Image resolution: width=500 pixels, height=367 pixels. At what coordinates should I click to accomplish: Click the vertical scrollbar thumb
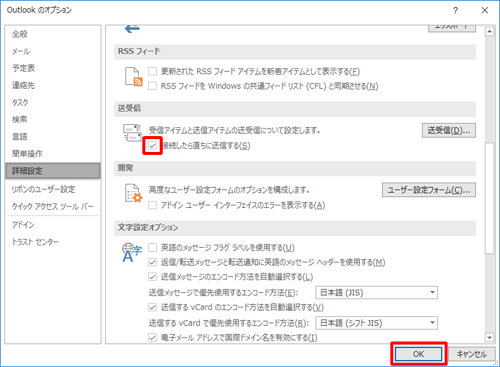click(489, 198)
